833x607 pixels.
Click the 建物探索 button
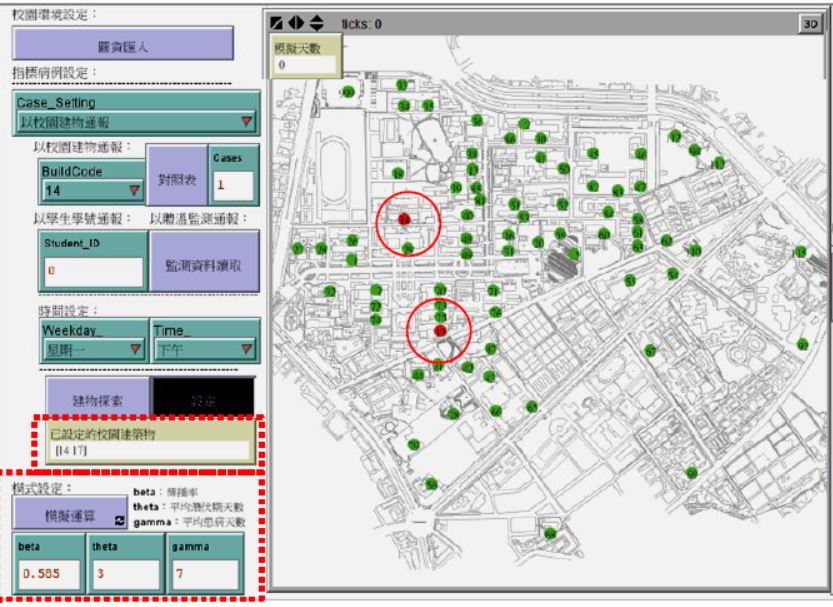coord(97,399)
